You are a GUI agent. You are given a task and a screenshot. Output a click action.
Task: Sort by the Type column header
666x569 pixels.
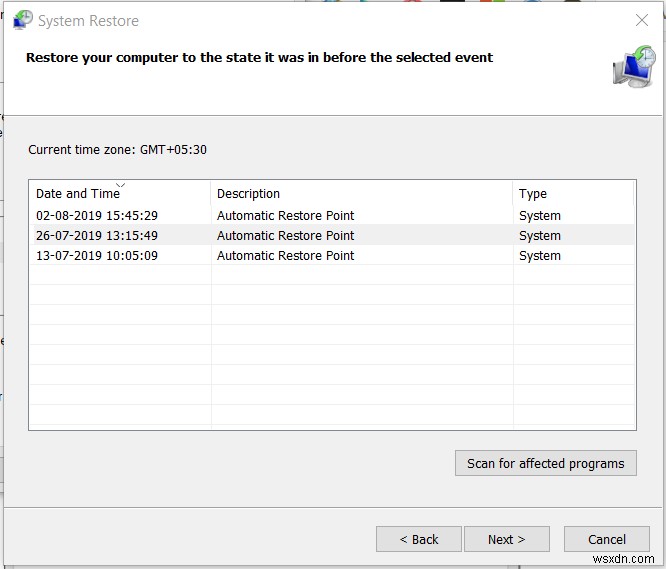tap(533, 194)
